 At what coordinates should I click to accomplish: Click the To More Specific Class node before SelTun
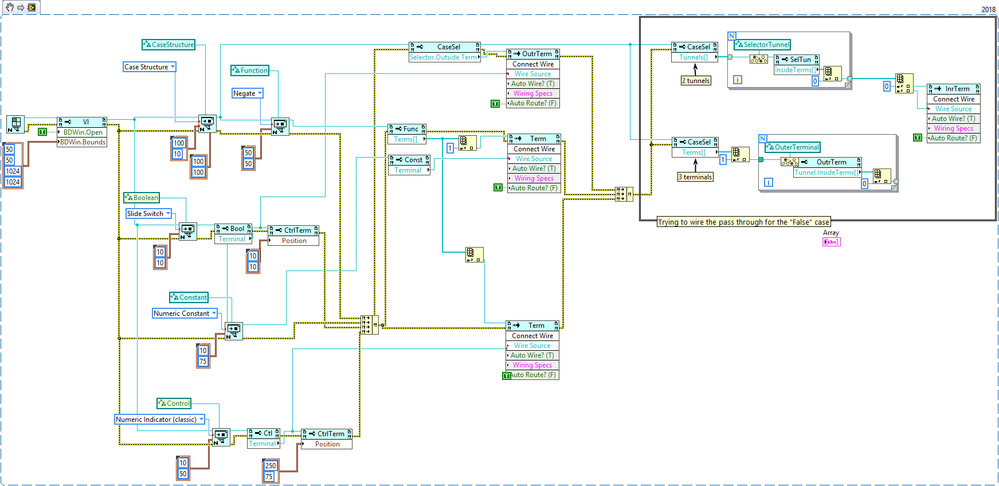tap(757, 58)
